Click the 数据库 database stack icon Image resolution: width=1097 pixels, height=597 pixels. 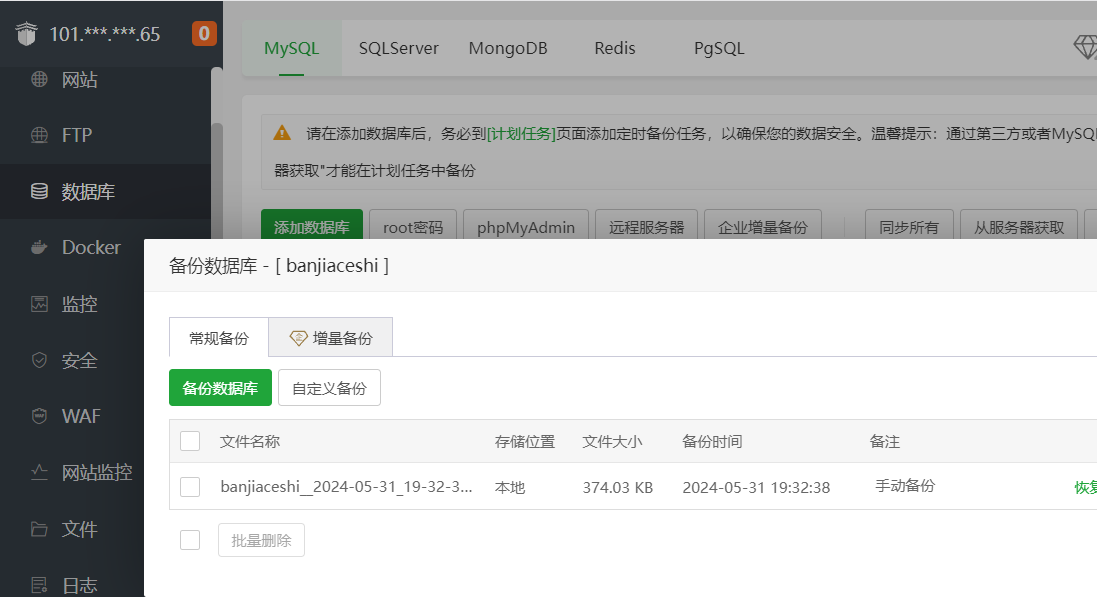39,191
